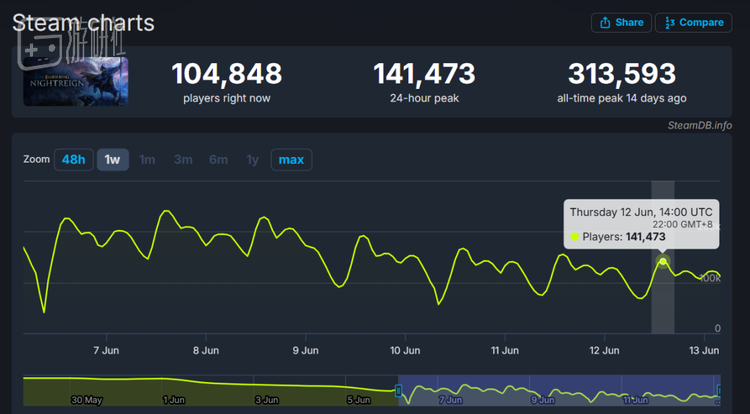750x414 pixels.
Task: Click the 13 Jun axis label
Action: pyautogui.click(x=704, y=350)
